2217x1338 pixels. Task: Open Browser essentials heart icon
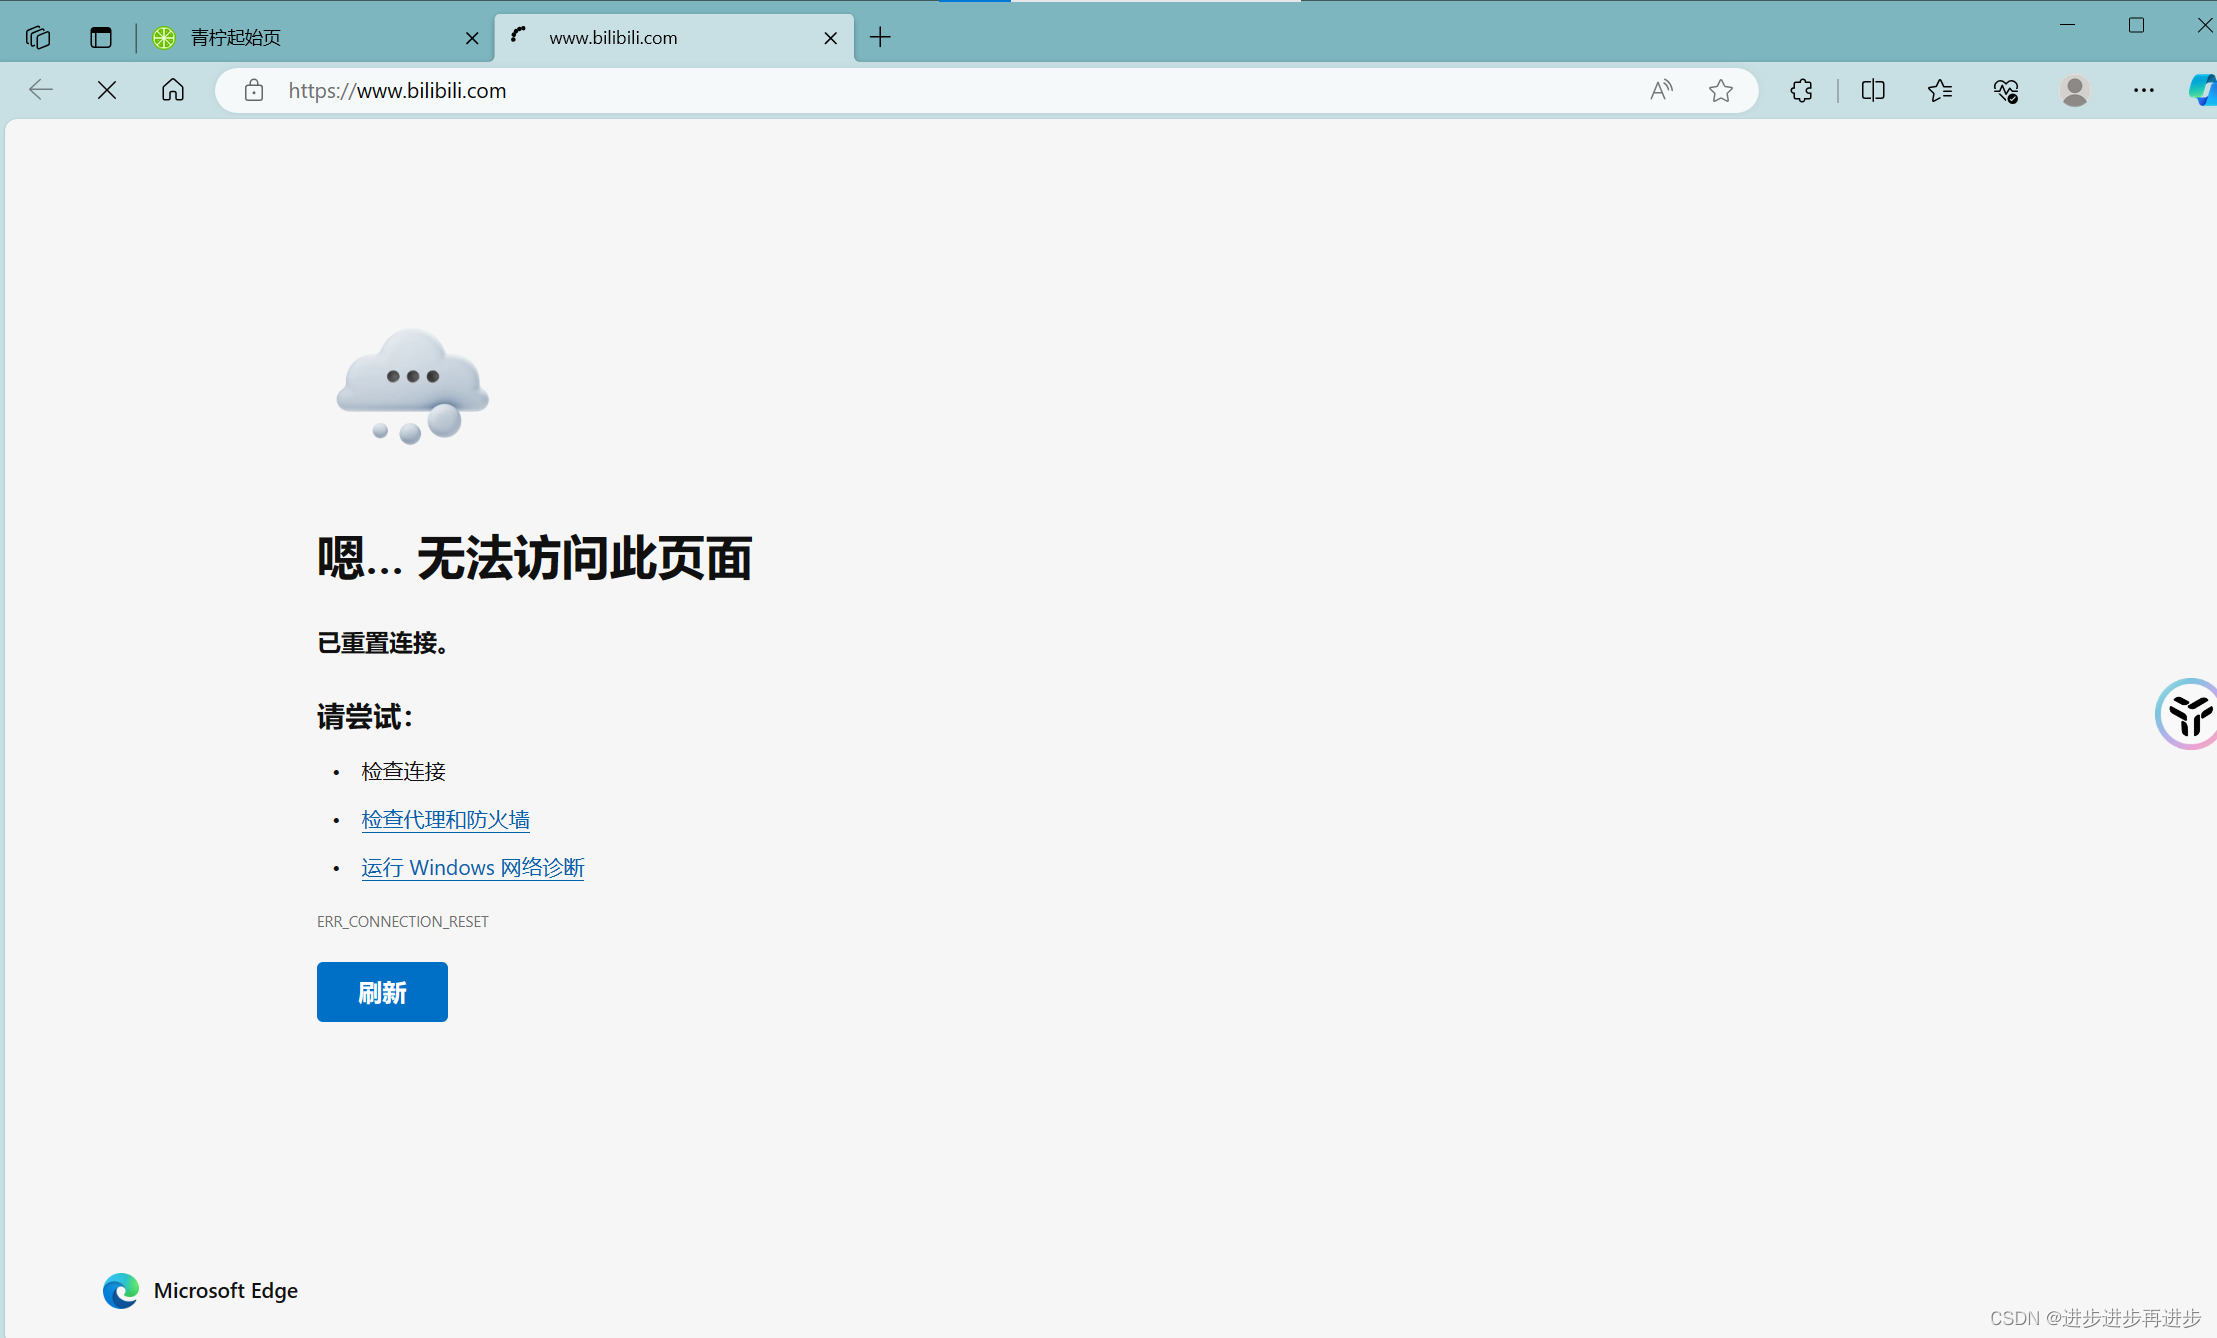click(x=2006, y=90)
